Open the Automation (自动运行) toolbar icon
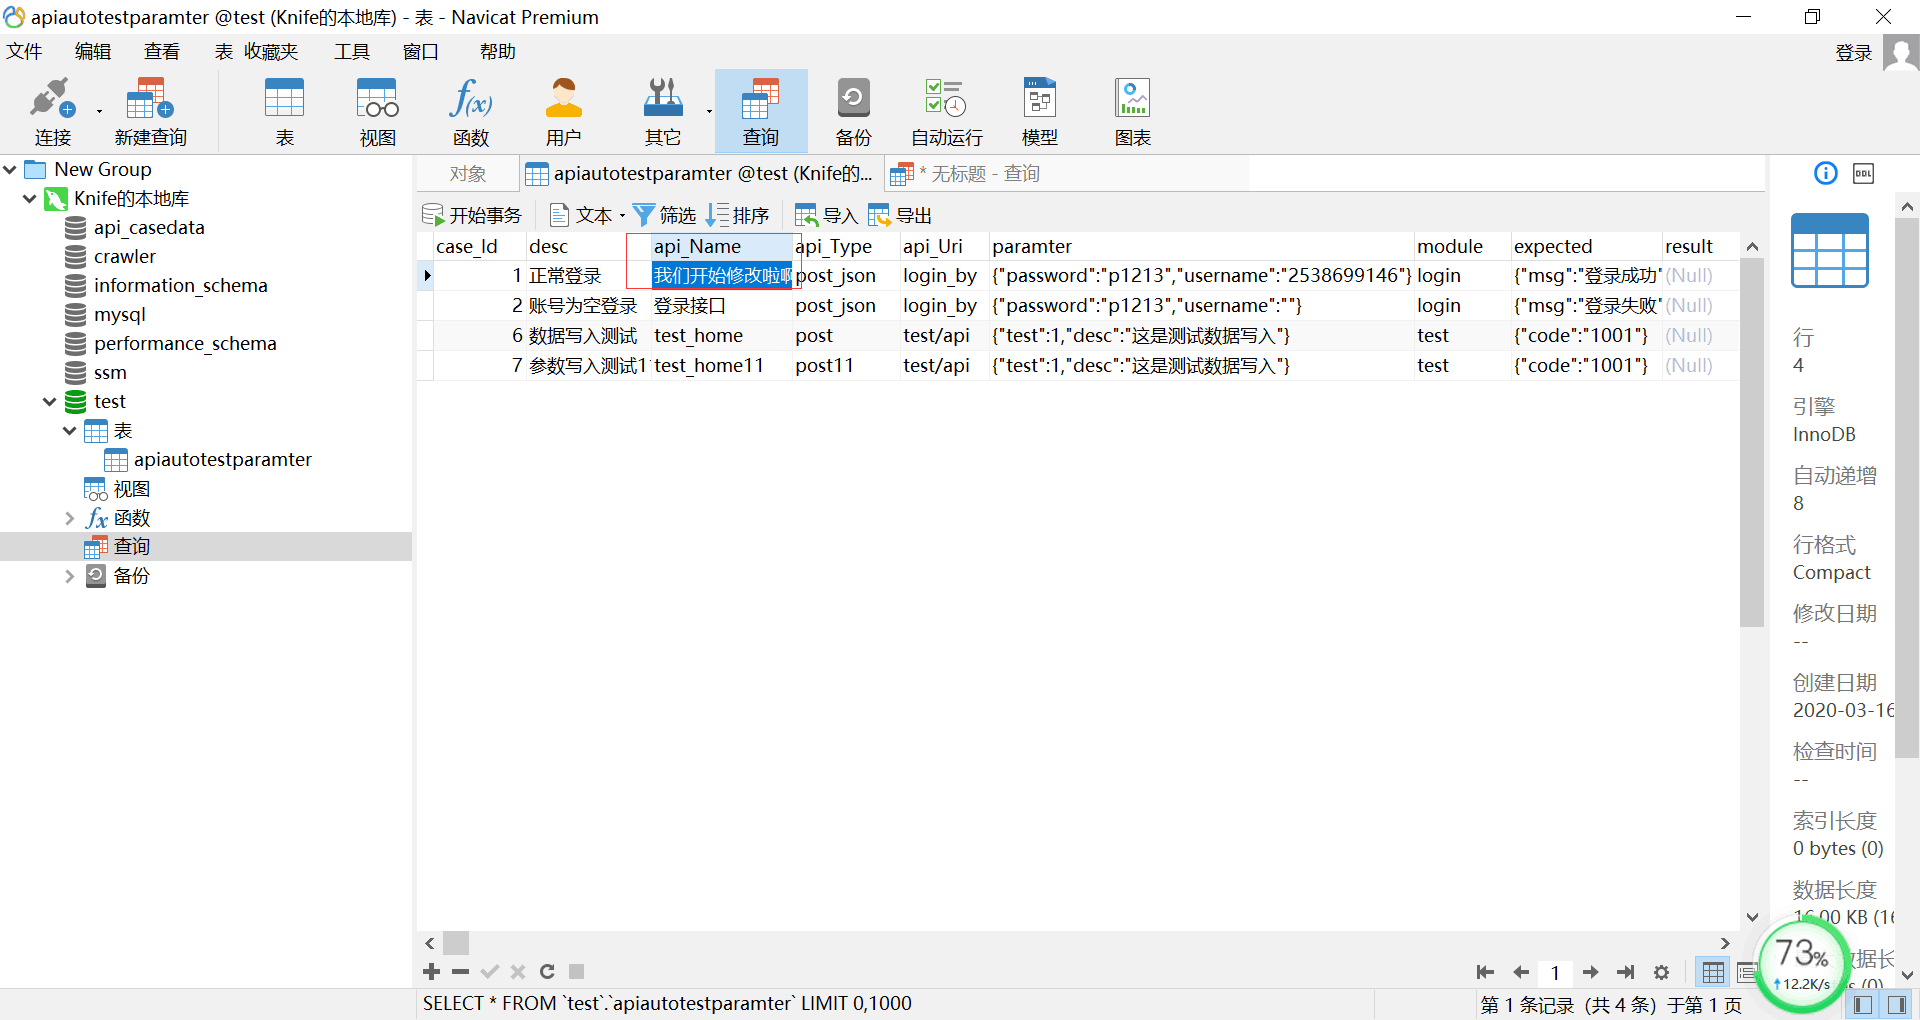Image resolution: width=1920 pixels, height=1020 pixels. coord(946,111)
